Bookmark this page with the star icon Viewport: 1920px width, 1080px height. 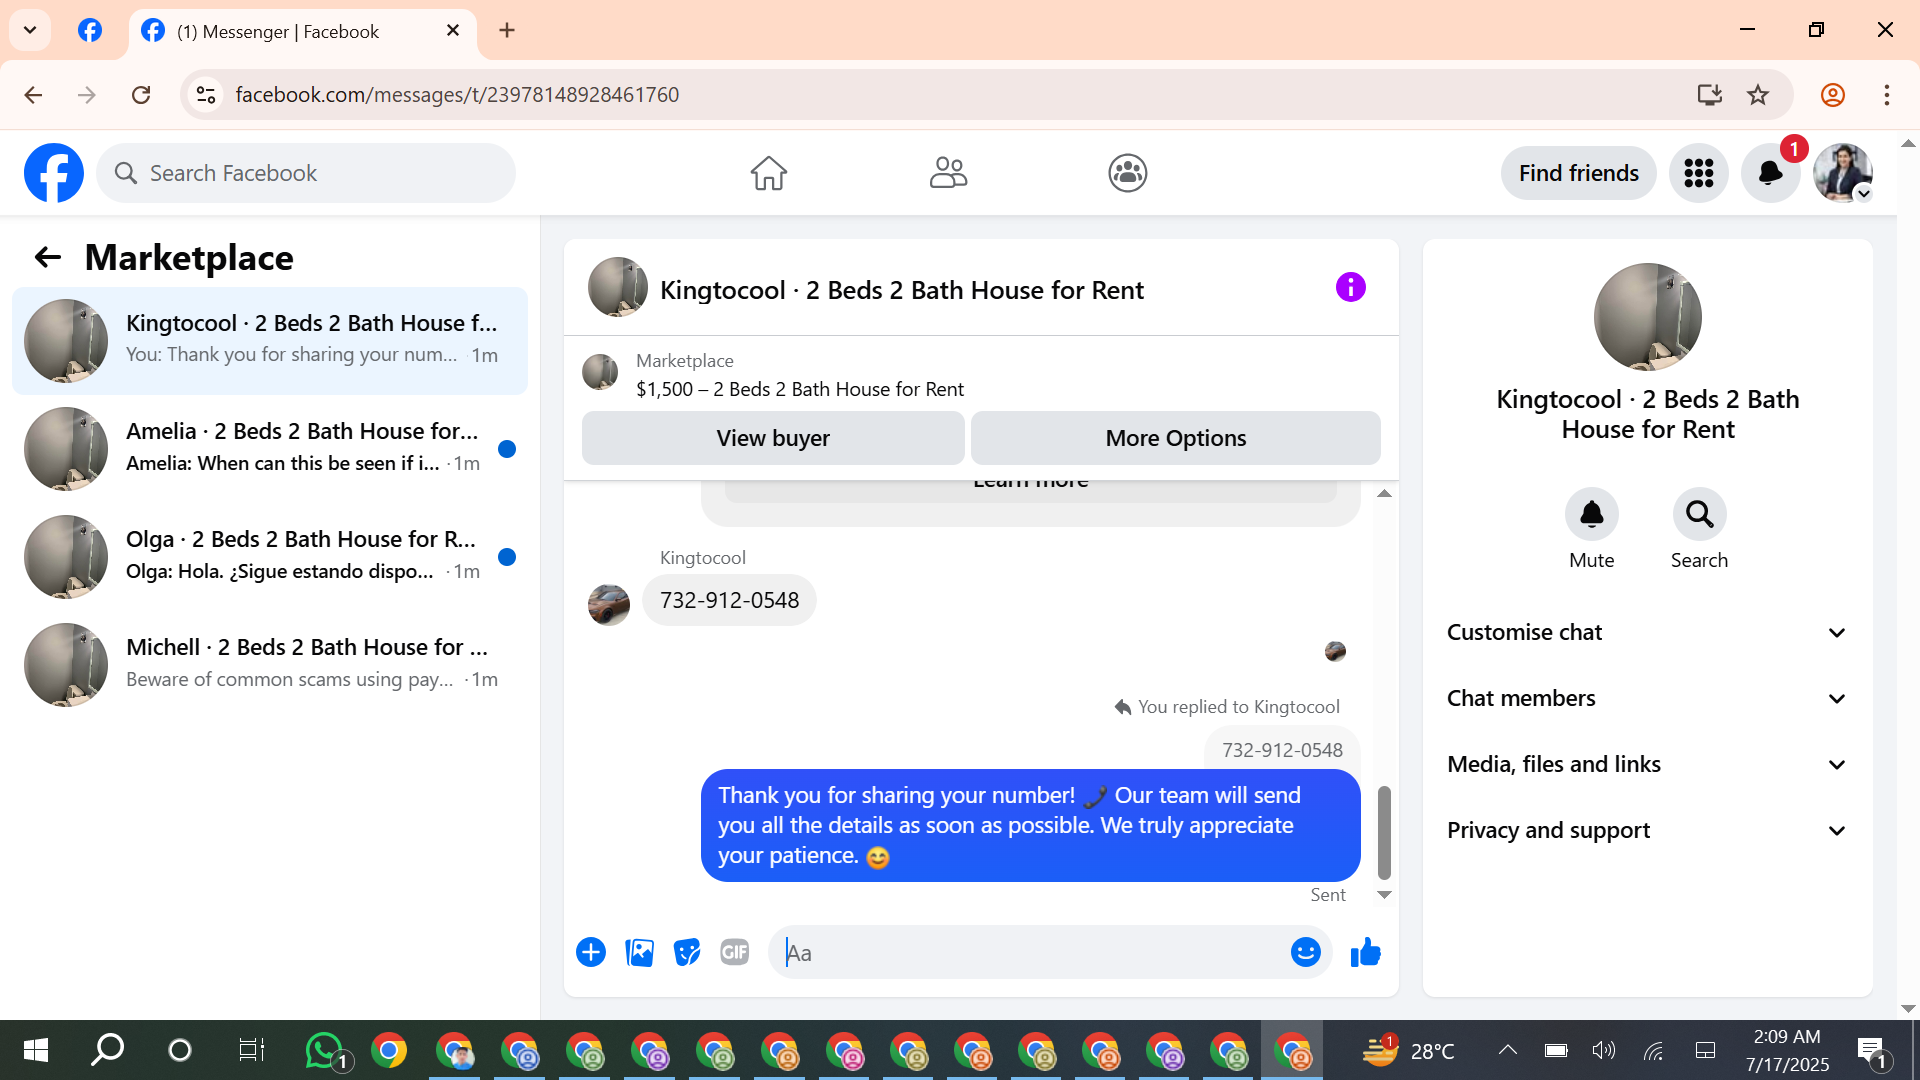point(1758,95)
